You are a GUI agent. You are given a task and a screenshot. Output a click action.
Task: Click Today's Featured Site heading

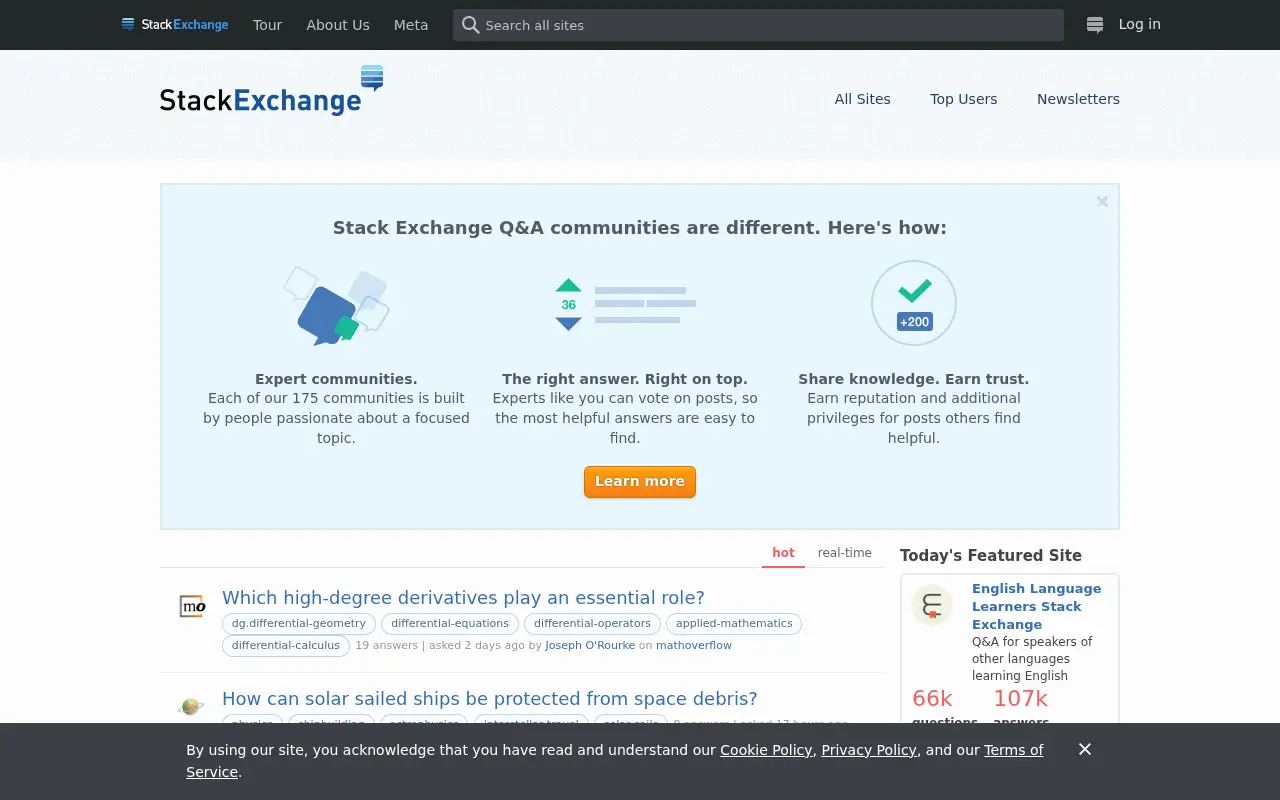pyautogui.click(x=991, y=556)
